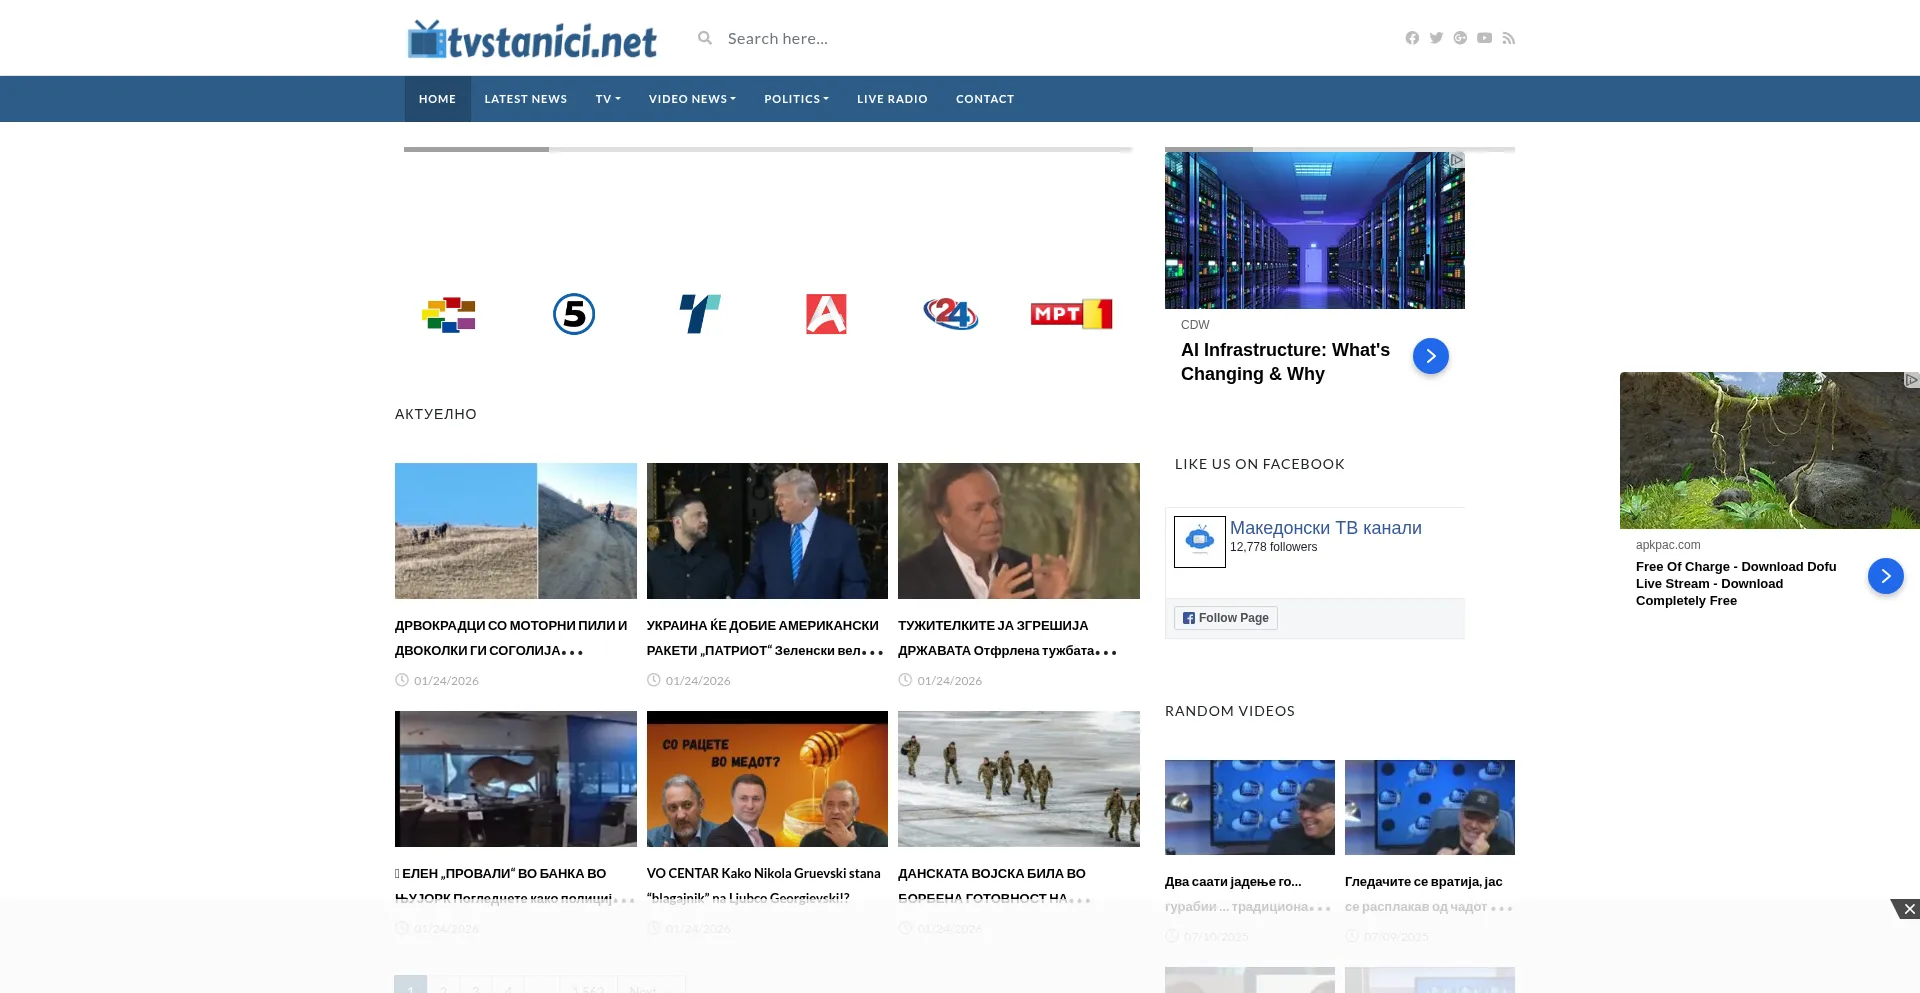
Task: Click the AI Infrastructure ad headline
Action: pyautogui.click(x=1285, y=362)
